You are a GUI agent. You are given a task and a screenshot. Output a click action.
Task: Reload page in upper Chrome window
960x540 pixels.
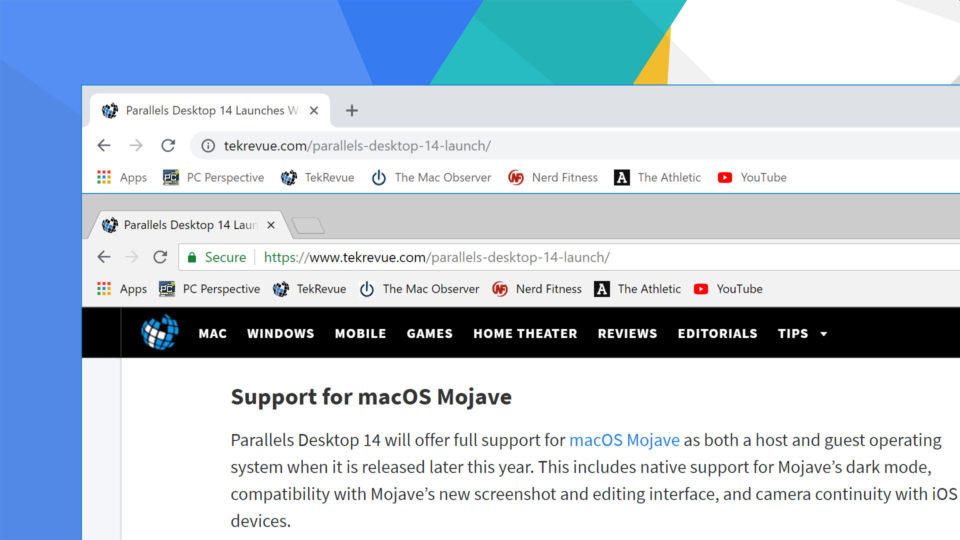(168, 146)
